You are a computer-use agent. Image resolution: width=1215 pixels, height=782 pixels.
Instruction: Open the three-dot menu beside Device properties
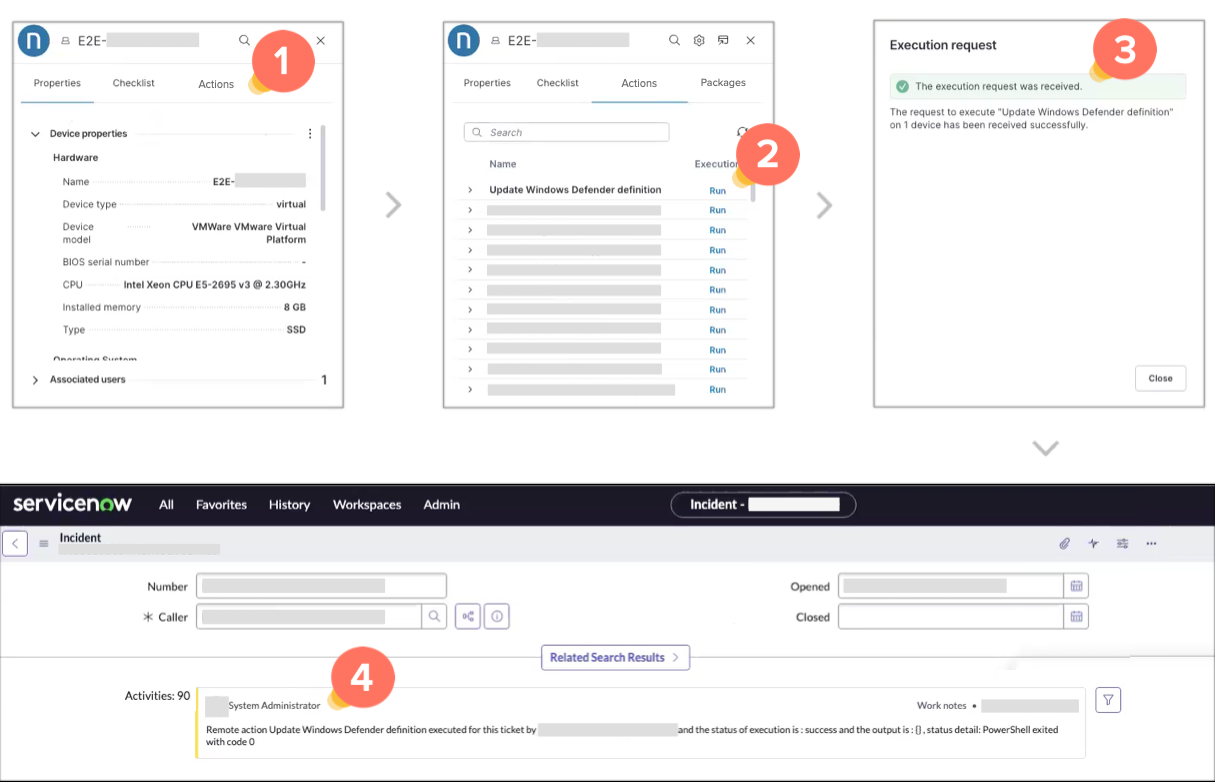pyautogui.click(x=309, y=133)
